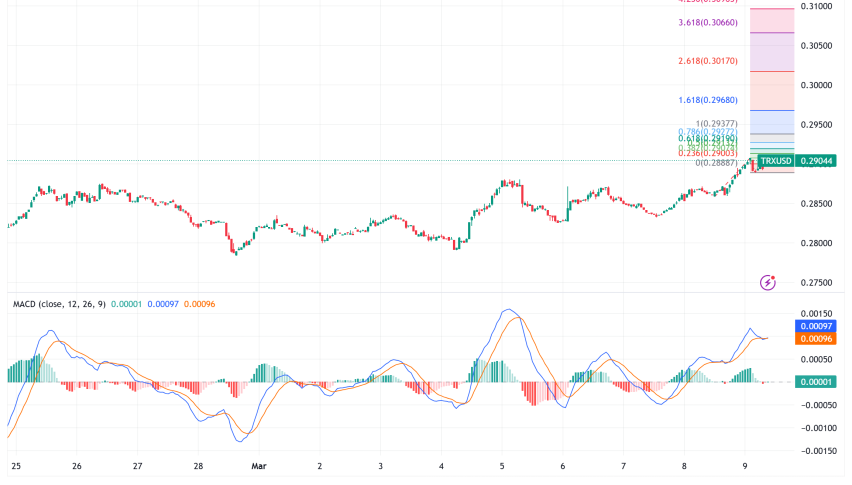Click the orange 0.00096 signal value tag
Image resolution: width=852 pixels, height=485 pixels.
tap(818, 339)
